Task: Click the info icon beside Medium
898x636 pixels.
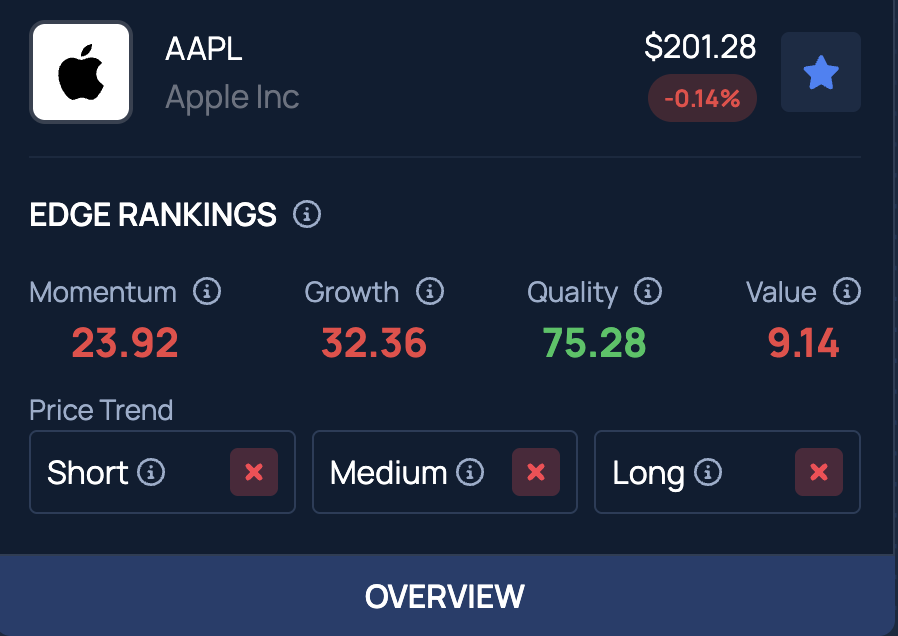Action: click(x=470, y=472)
